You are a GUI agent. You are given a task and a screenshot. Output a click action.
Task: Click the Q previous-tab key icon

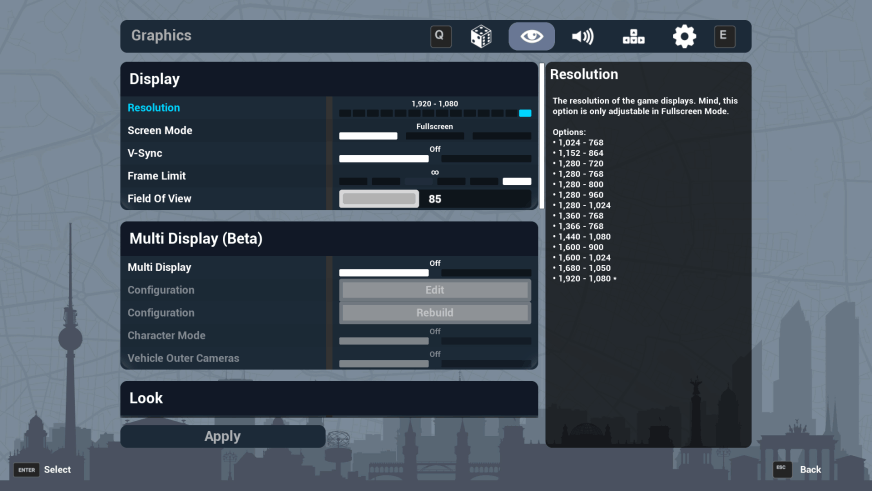440,37
